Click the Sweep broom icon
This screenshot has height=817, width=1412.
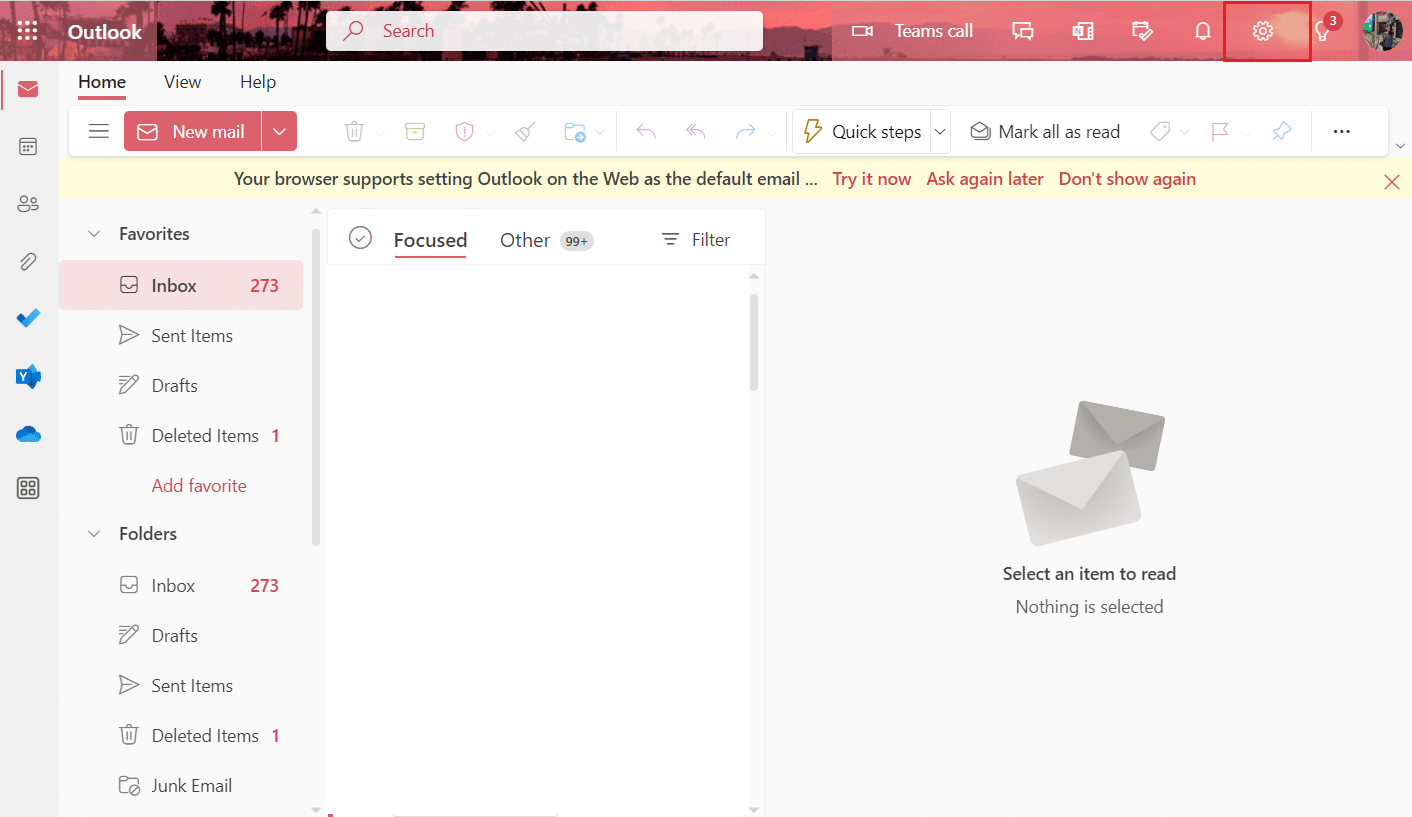[526, 131]
